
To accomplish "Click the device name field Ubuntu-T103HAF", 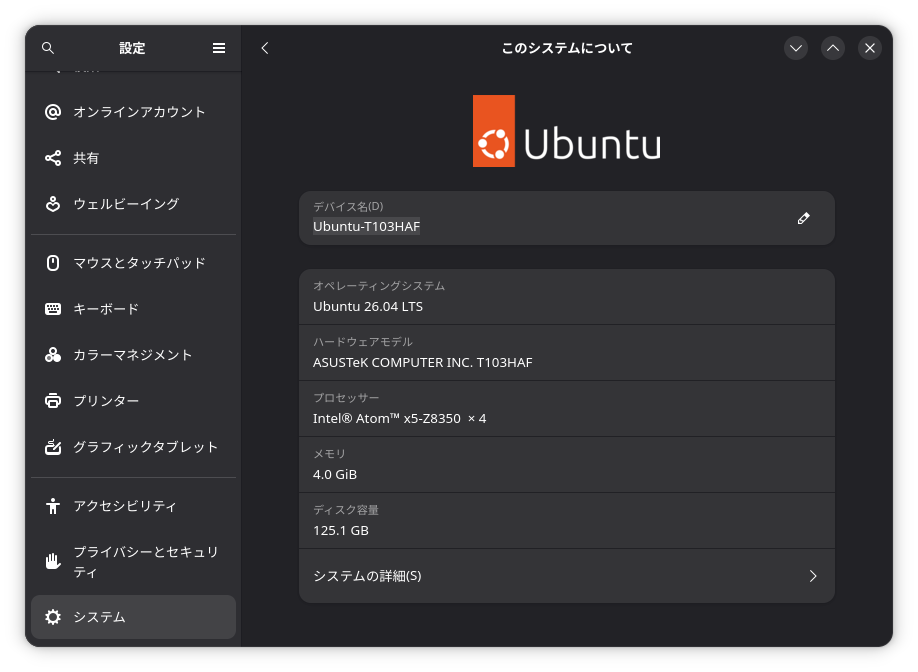I will click(567, 218).
